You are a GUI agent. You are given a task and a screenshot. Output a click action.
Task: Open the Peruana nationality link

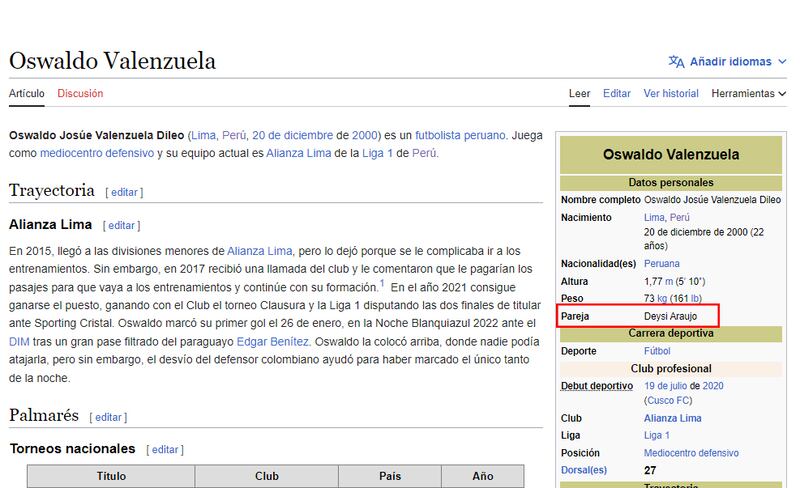click(662, 263)
